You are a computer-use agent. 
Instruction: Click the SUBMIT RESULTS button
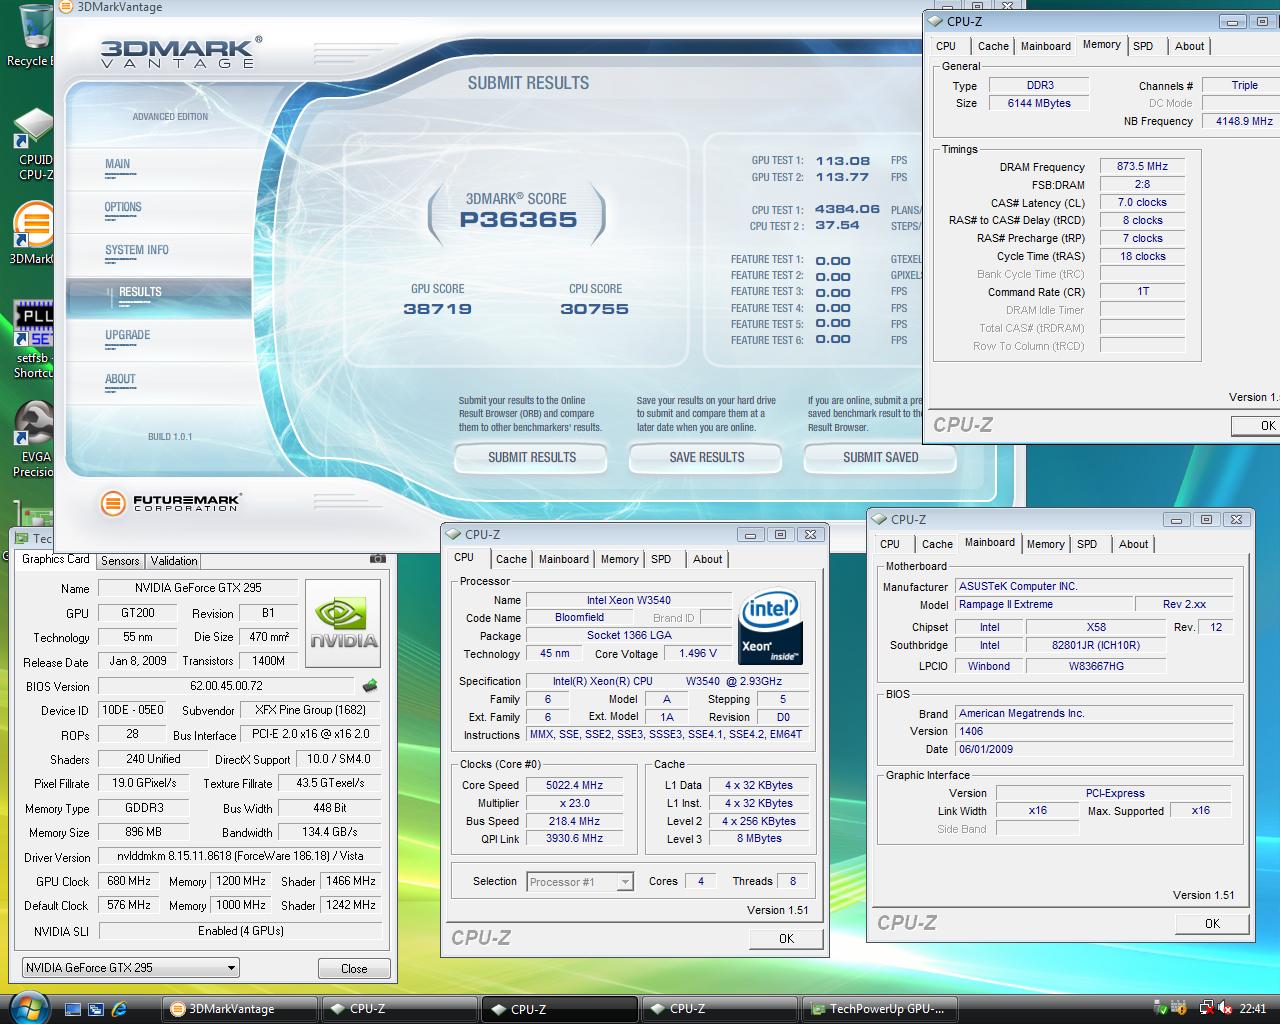532,457
